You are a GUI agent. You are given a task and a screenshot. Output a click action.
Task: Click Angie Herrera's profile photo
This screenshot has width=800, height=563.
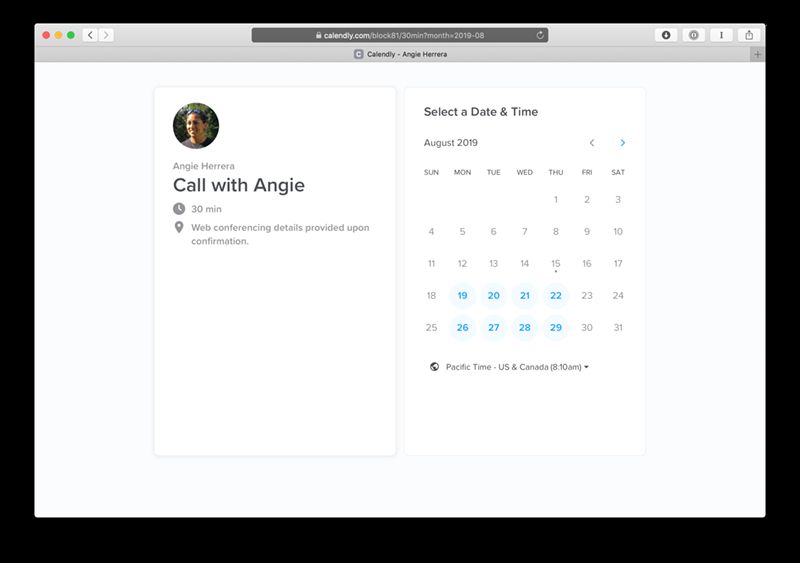pos(196,126)
